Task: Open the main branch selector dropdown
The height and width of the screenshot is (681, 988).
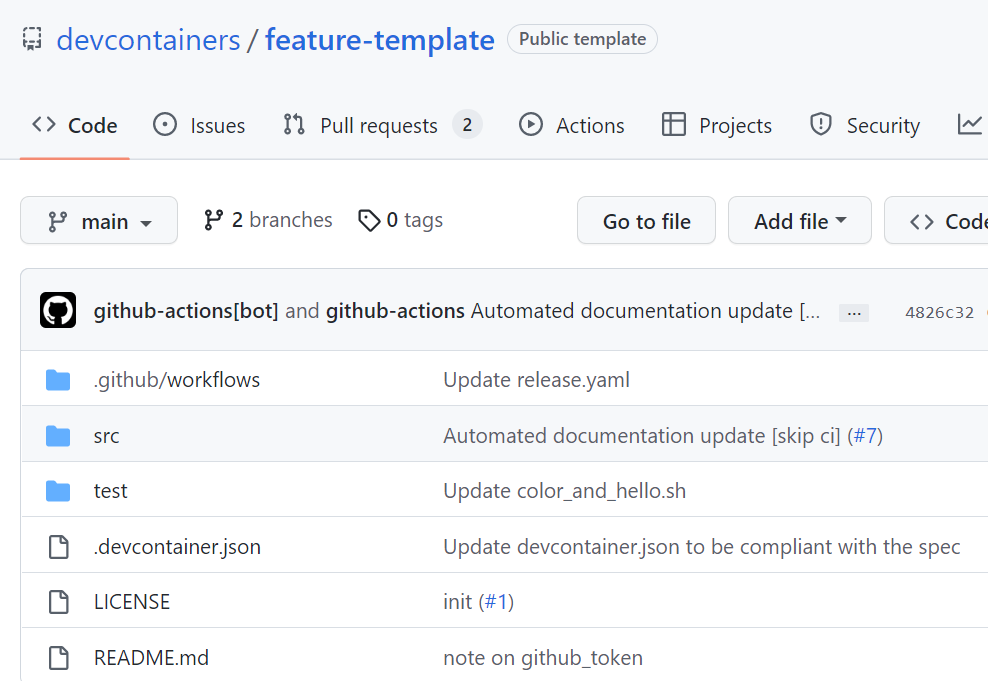Action: tap(98, 220)
